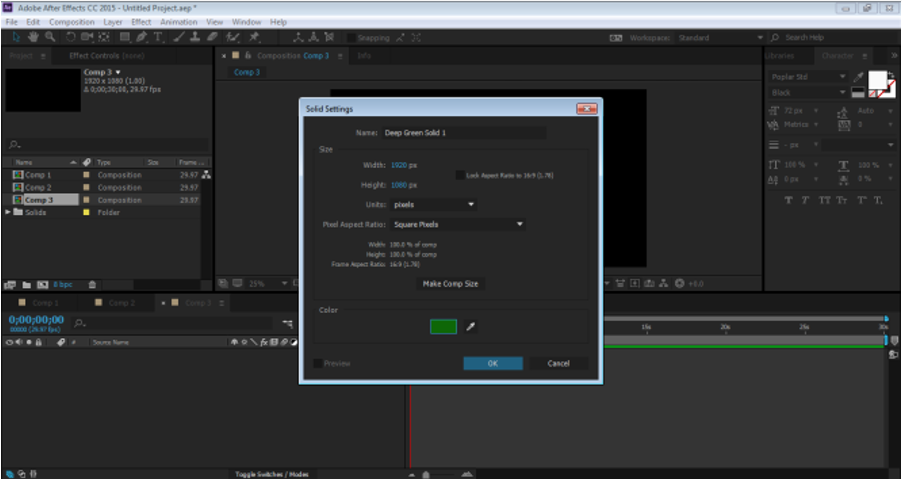Click the New Folder icon in Project panel
Screen dimensions: 902x479
click(x=26, y=285)
